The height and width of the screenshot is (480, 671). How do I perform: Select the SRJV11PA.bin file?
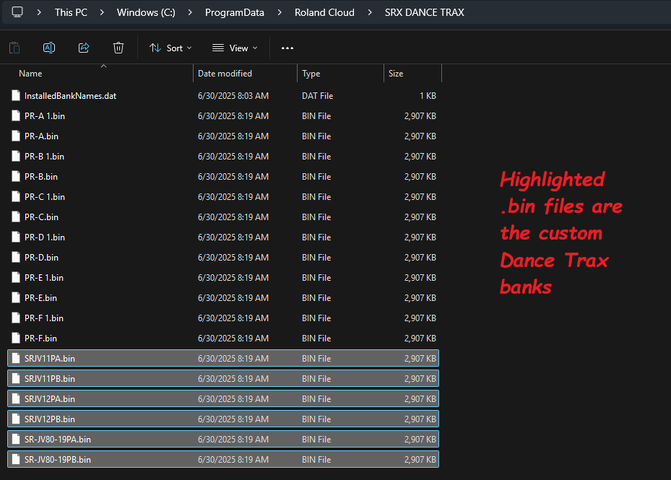(223, 359)
